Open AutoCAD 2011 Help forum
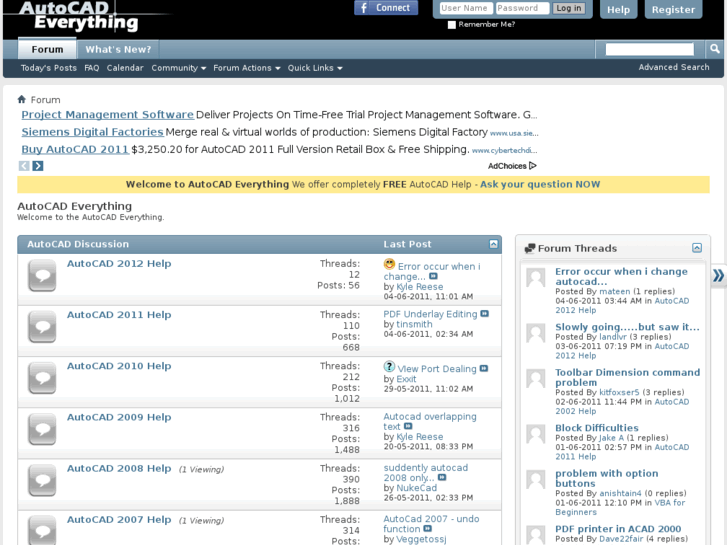 coord(119,314)
